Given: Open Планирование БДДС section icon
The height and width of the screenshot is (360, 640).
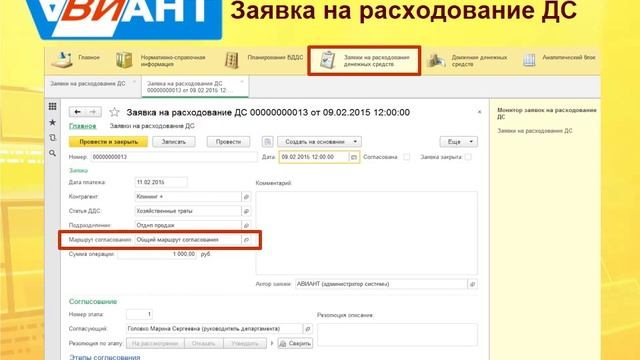Looking at the screenshot, I should coord(232,60).
